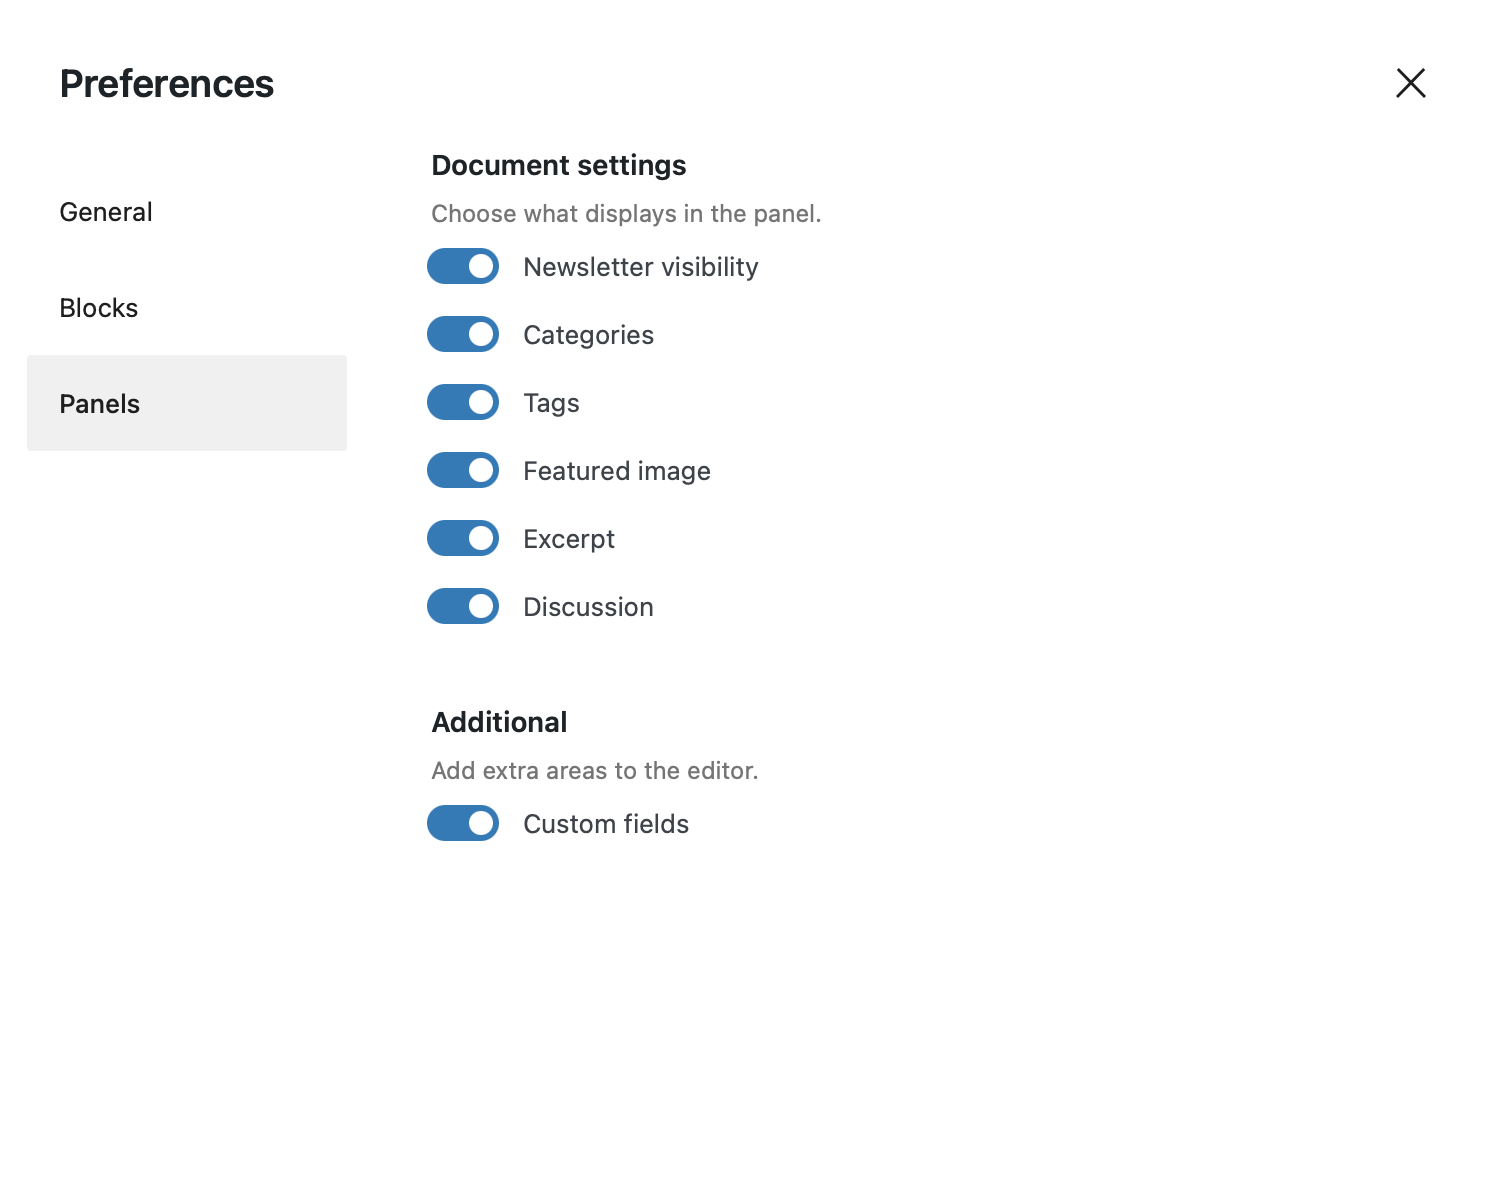Toggle the Tags panel off
This screenshot has height=1200, width=1489.
462,402
